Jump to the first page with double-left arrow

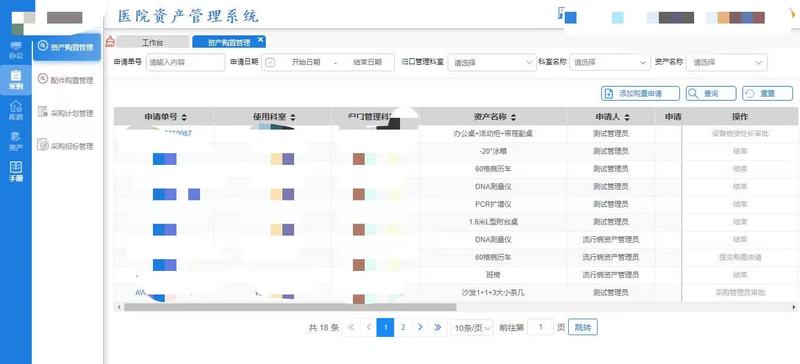(x=351, y=327)
